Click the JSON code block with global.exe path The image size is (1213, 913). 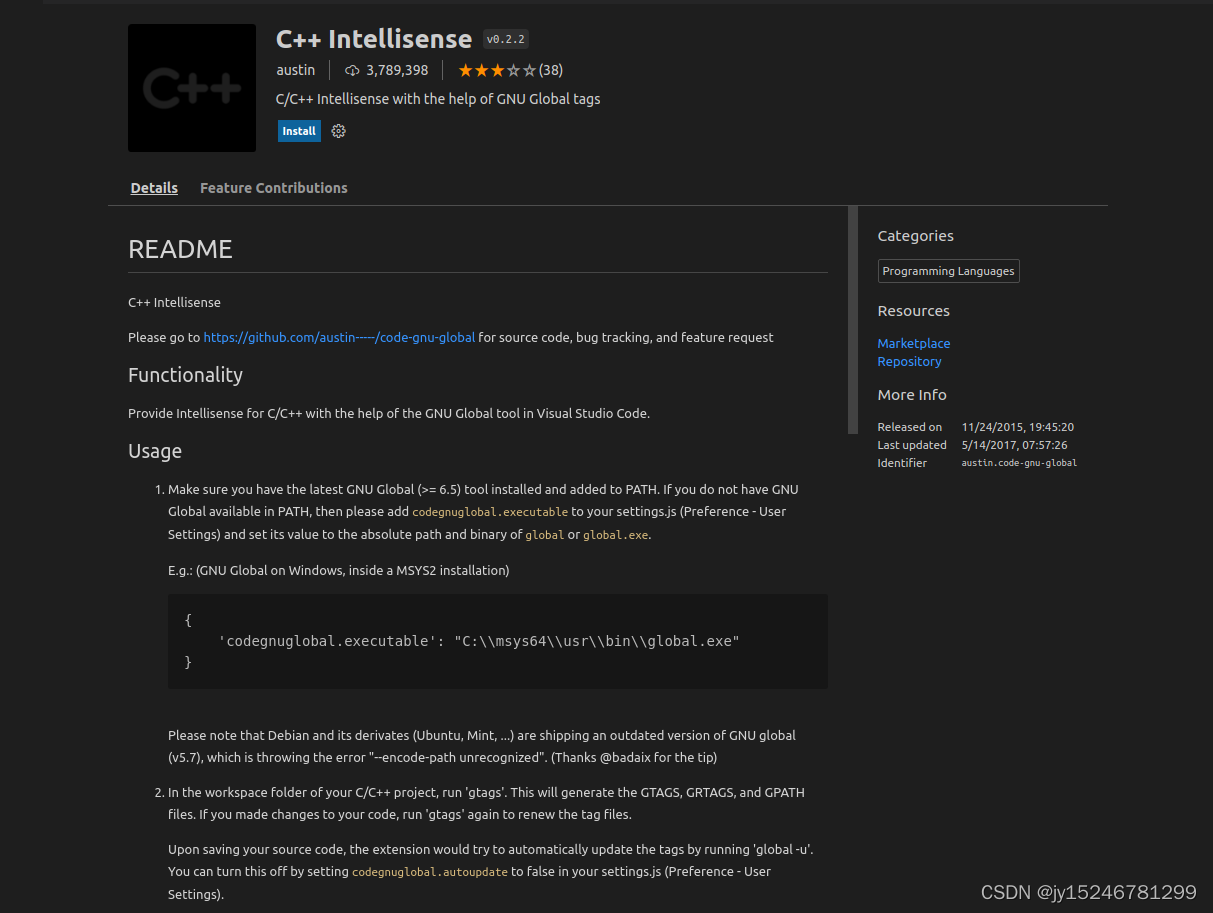pyautogui.click(x=498, y=641)
